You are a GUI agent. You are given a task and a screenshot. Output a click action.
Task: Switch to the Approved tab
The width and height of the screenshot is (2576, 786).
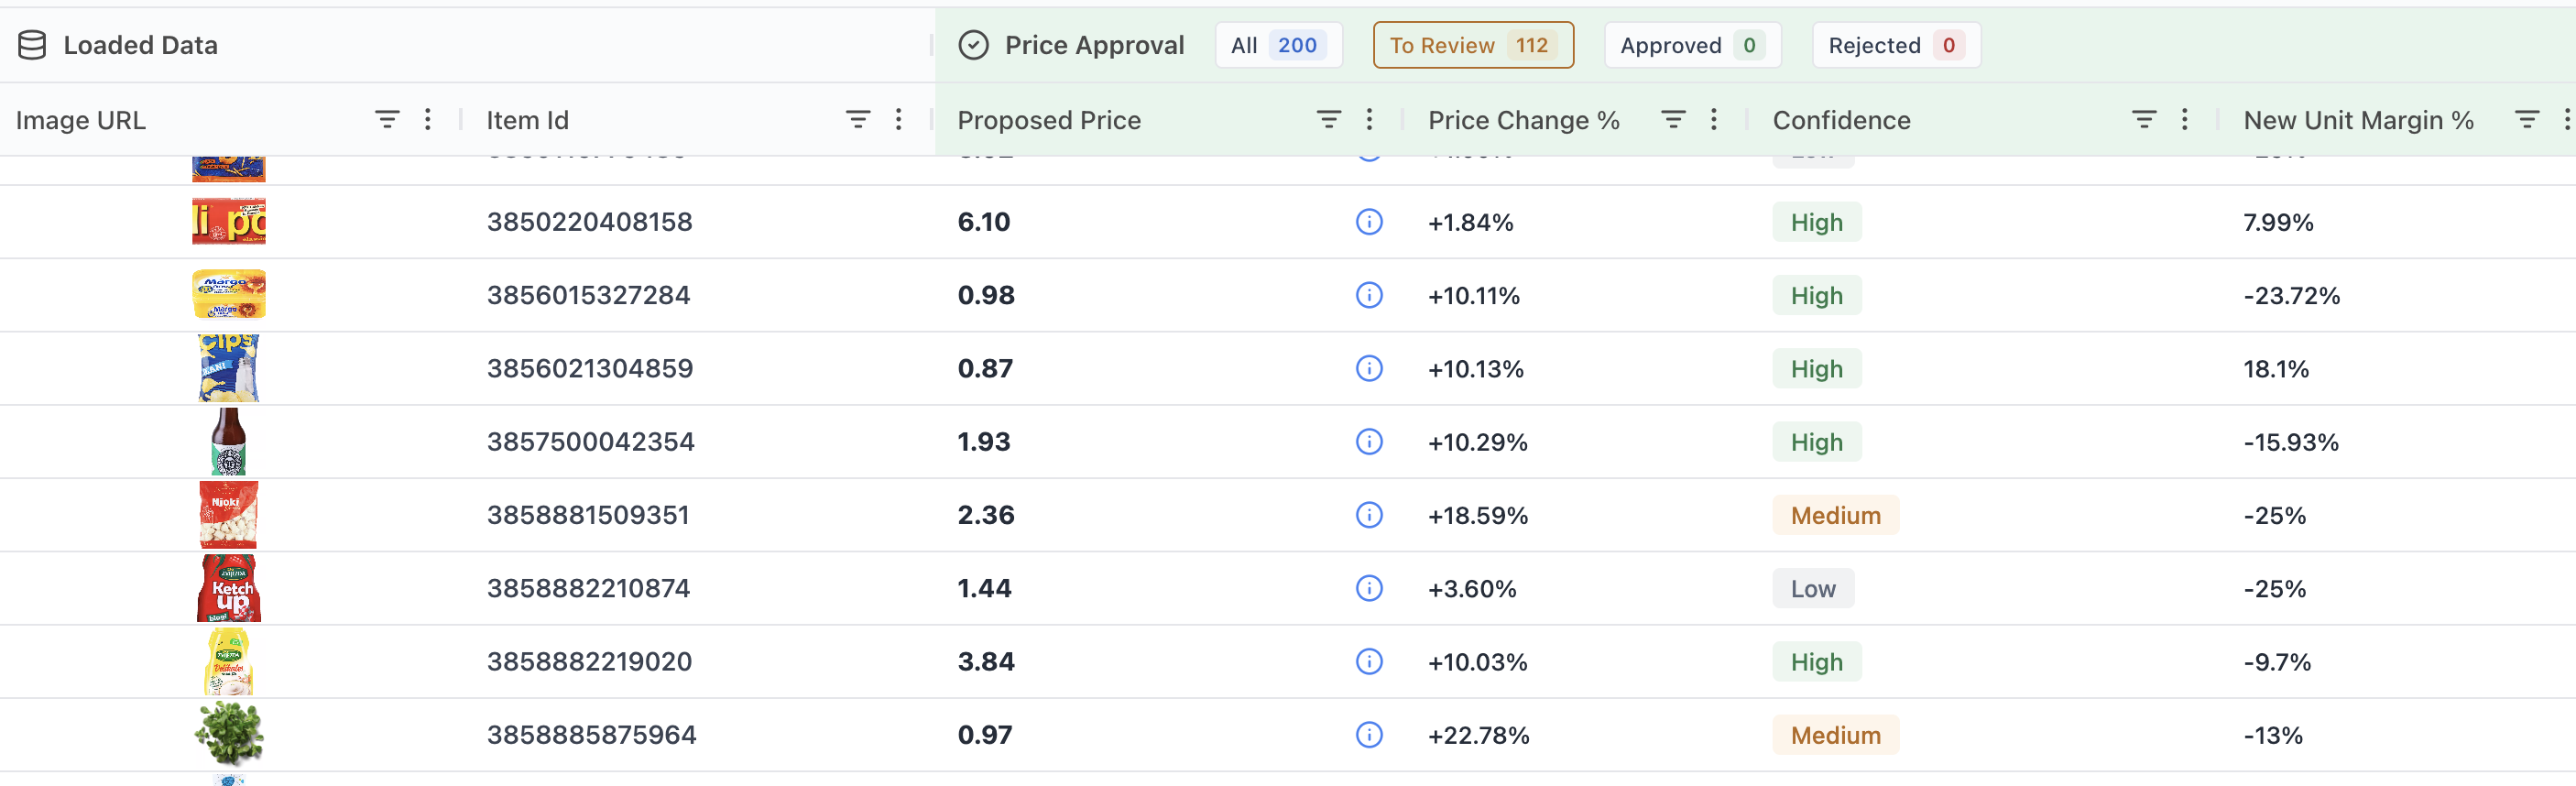click(x=1692, y=45)
